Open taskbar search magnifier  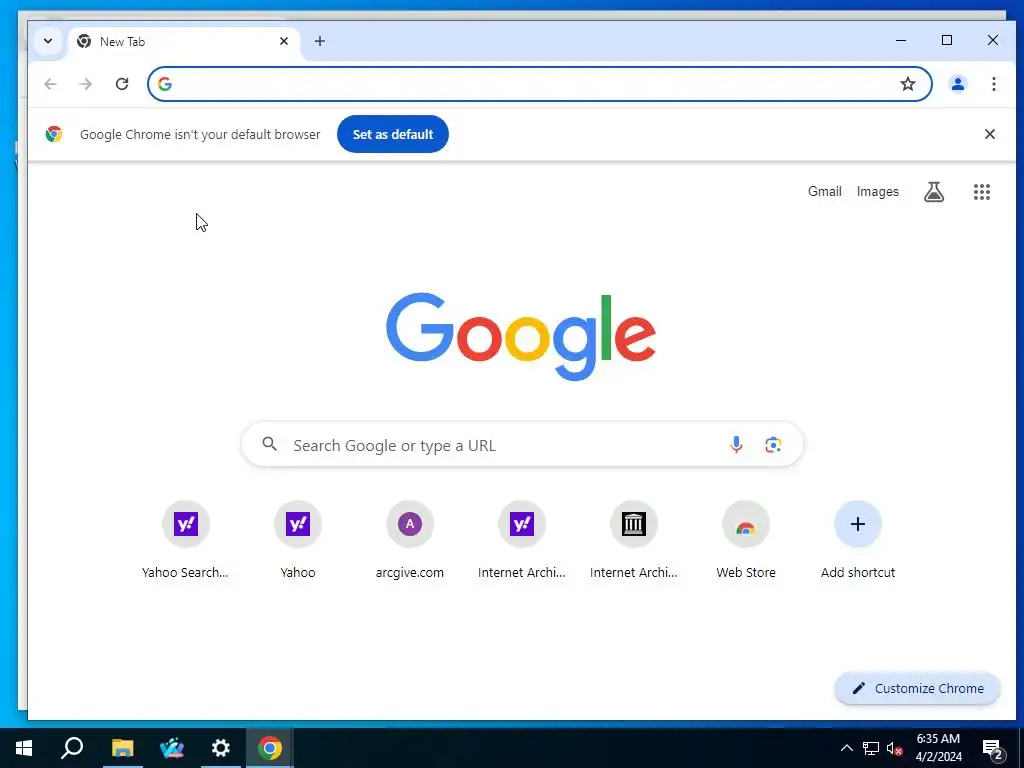click(72, 748)
